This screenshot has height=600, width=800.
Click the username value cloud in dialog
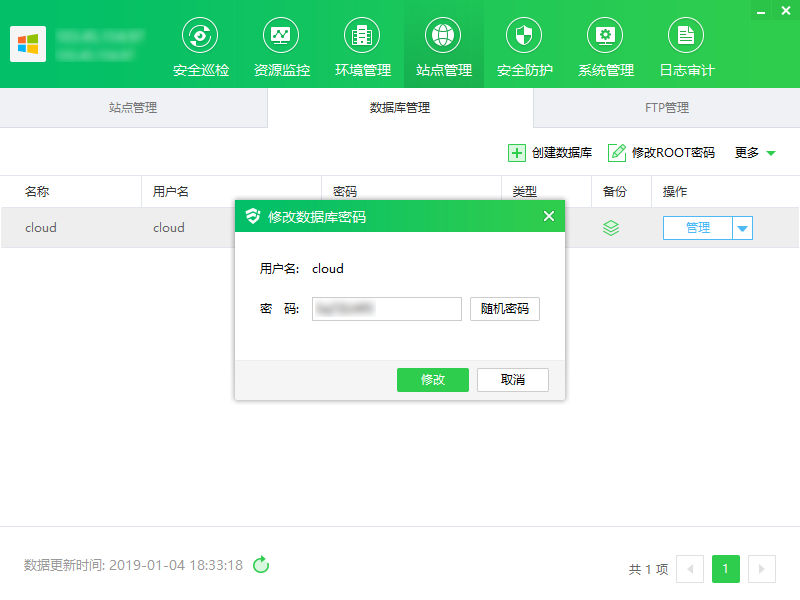[328, 268]
